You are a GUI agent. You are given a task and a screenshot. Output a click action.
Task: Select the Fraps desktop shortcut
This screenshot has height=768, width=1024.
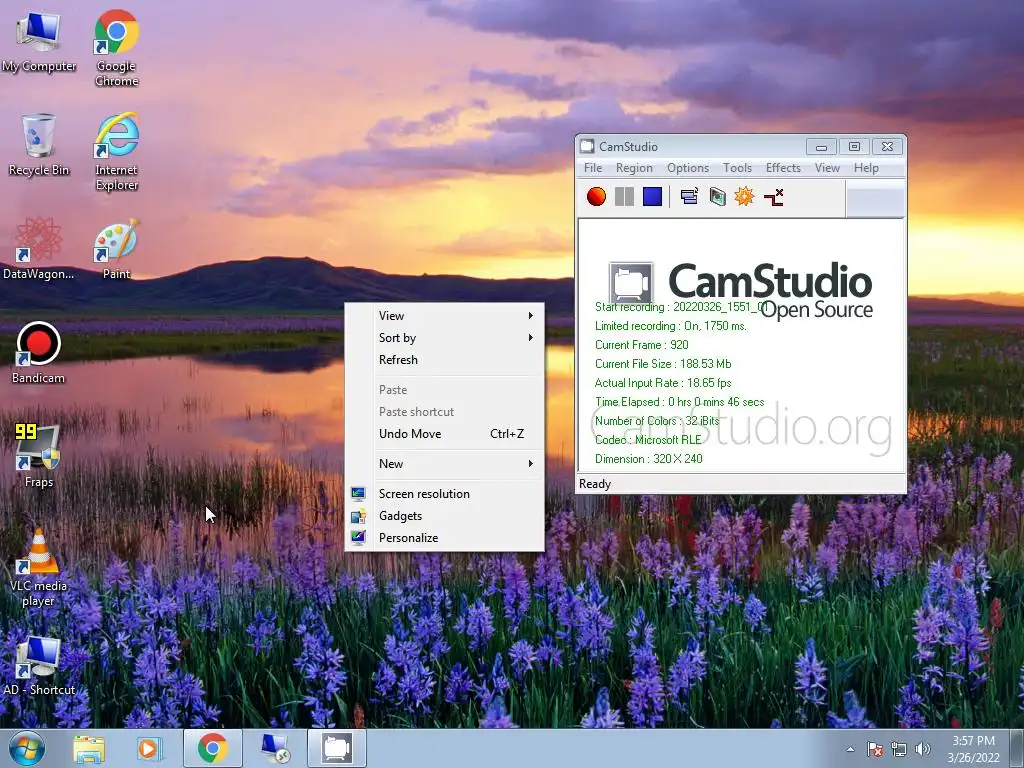tap(39, 456)
